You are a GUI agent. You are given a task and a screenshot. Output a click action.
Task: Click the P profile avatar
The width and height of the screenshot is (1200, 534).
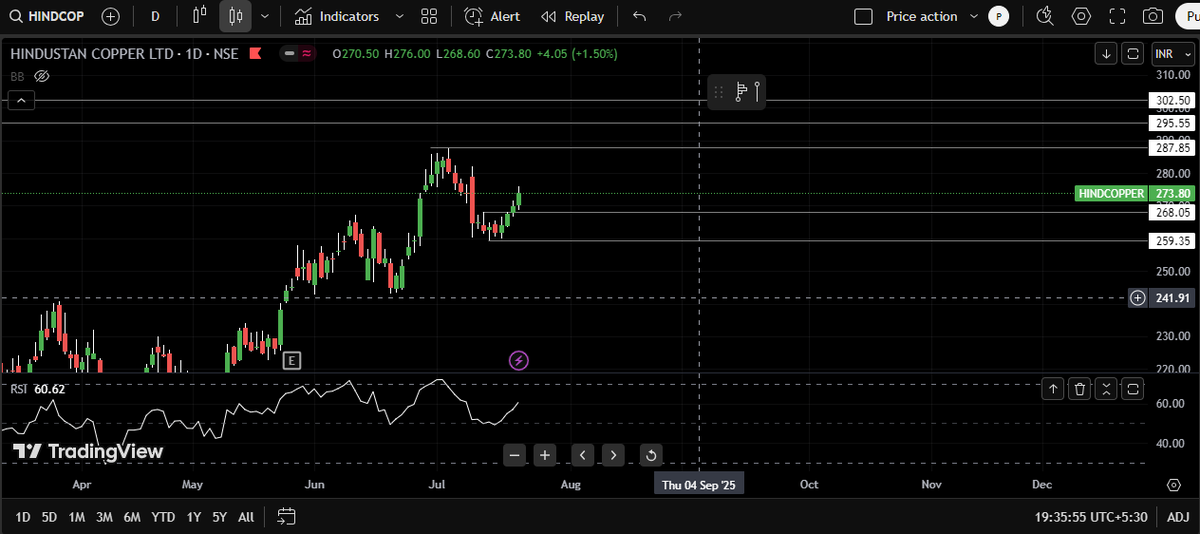(x=998, y=16)
